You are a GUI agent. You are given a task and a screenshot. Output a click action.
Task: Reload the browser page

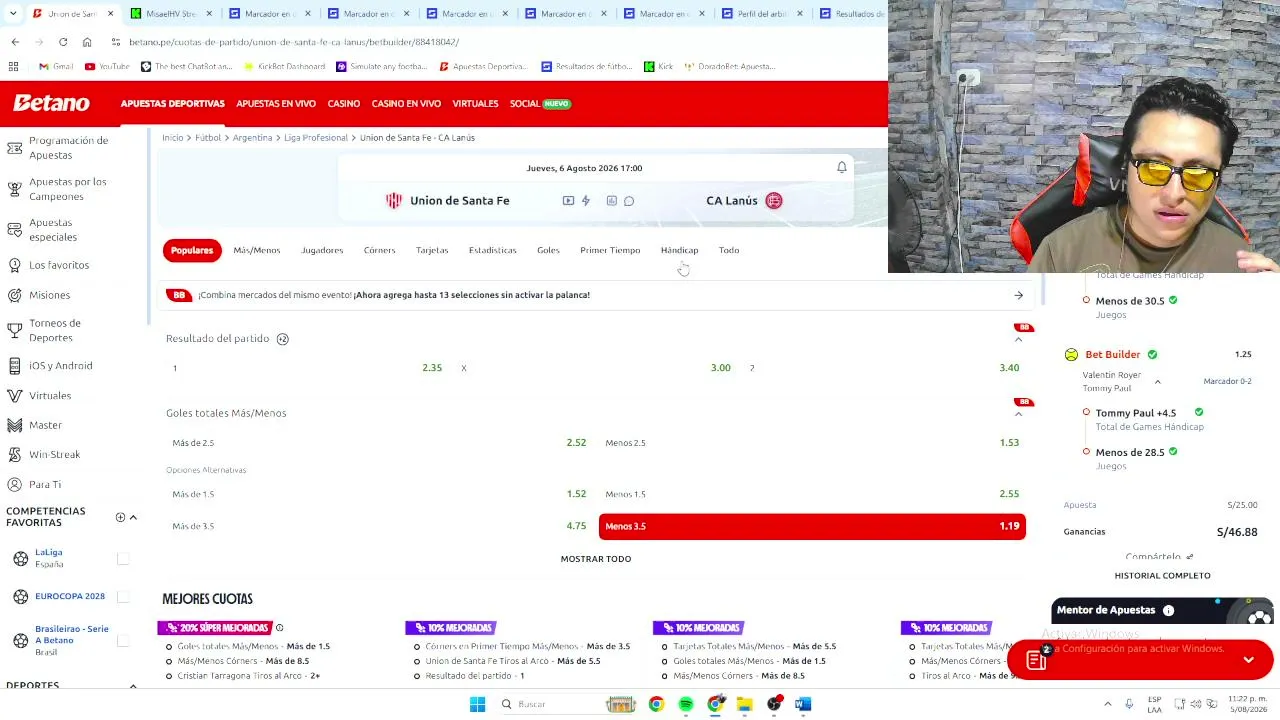point(63,42)
